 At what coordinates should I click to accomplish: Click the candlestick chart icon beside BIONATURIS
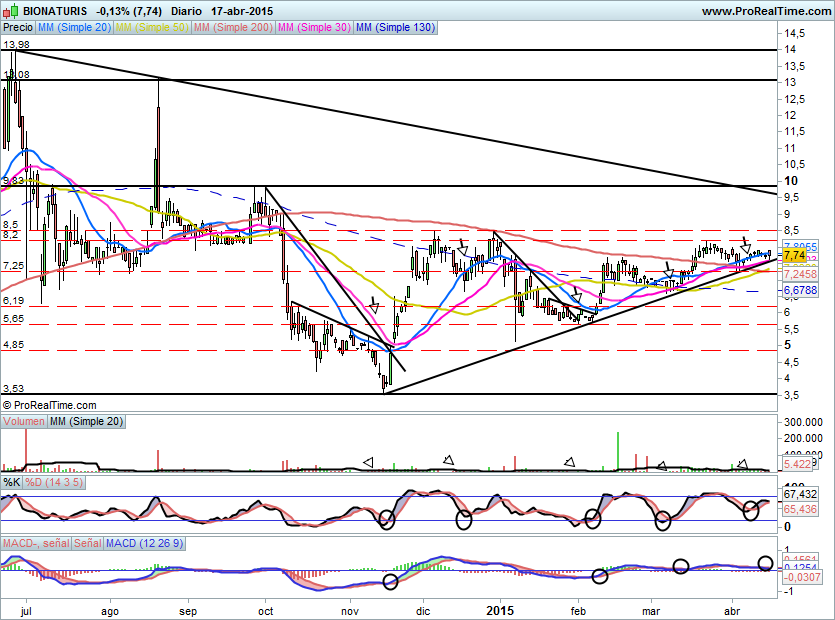coord(11,11)
